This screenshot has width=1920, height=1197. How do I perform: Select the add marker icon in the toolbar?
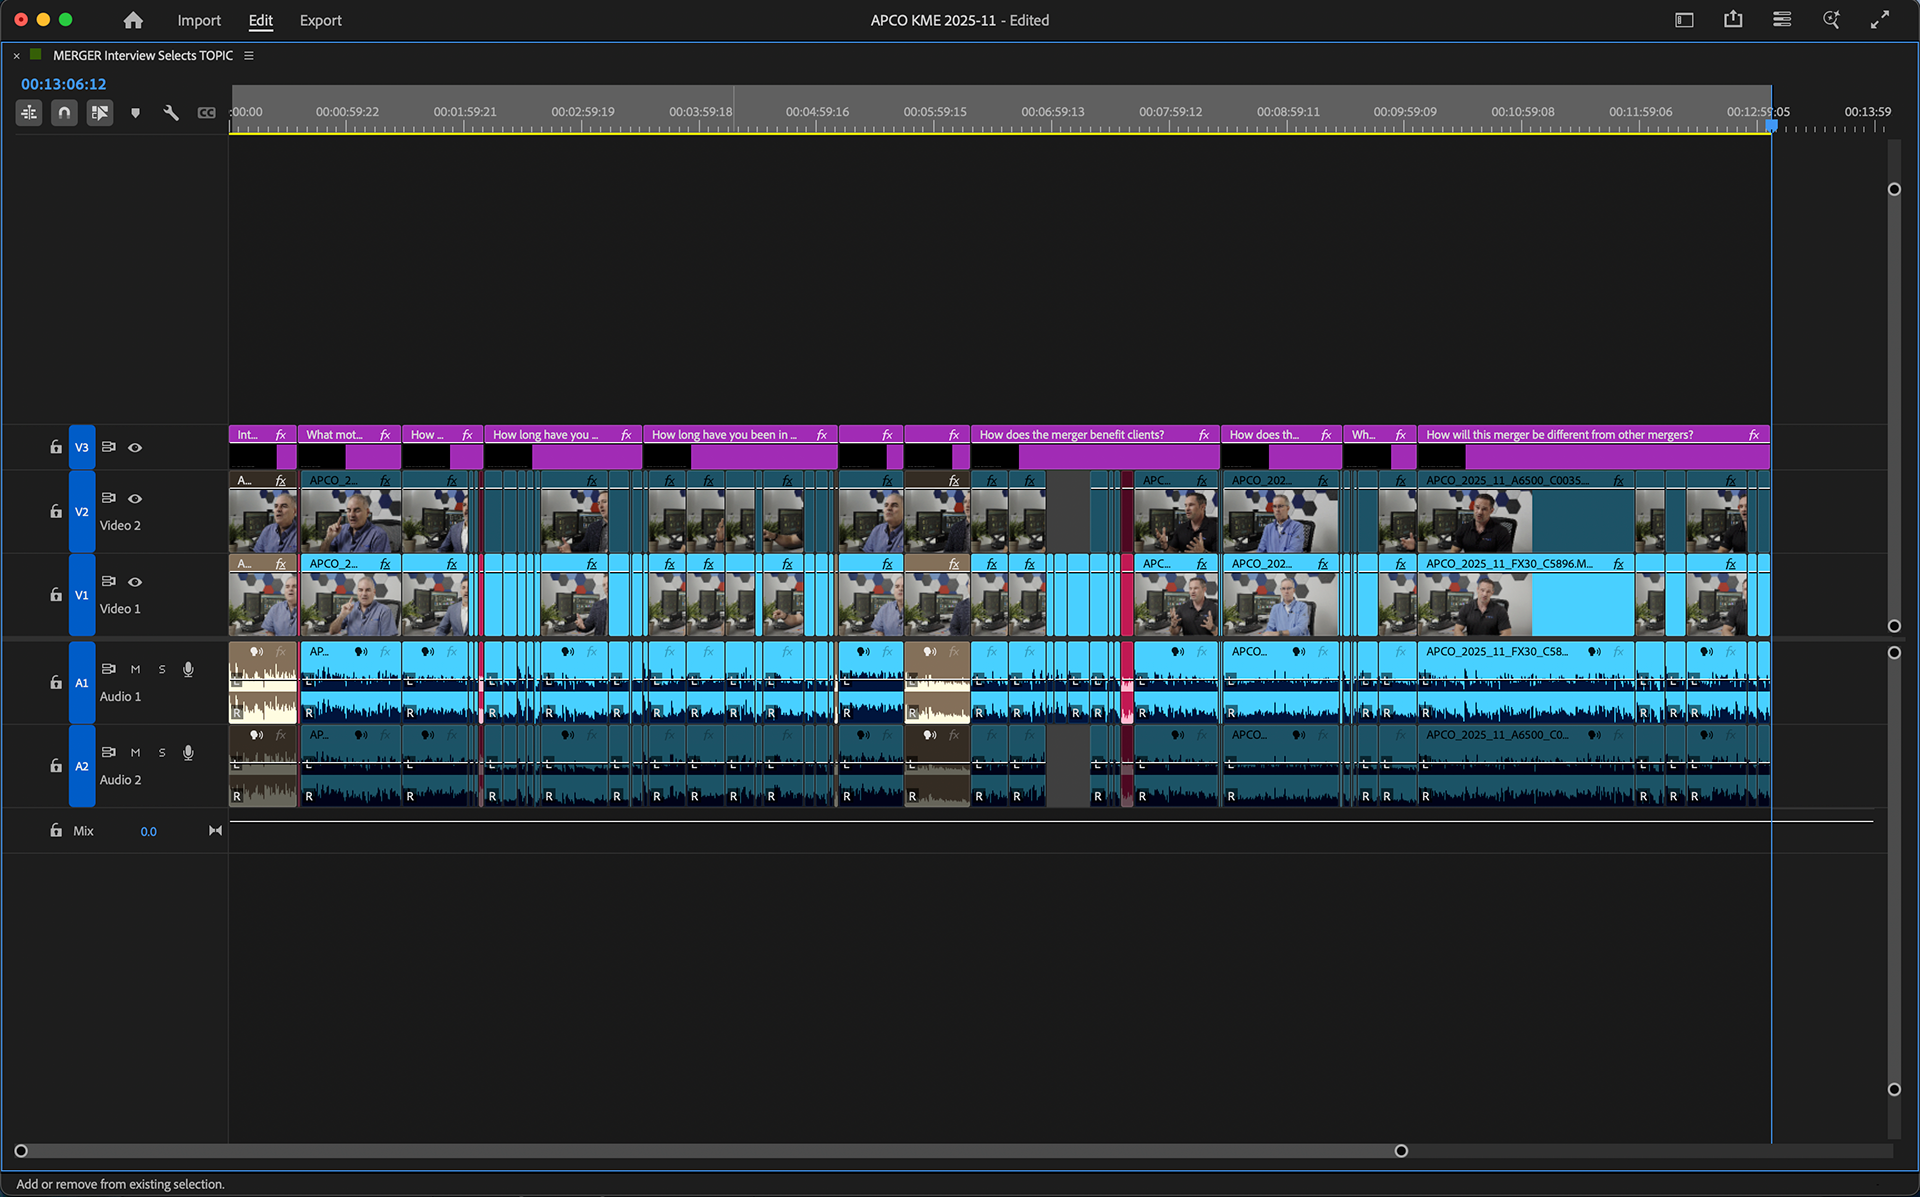[135, 112]
